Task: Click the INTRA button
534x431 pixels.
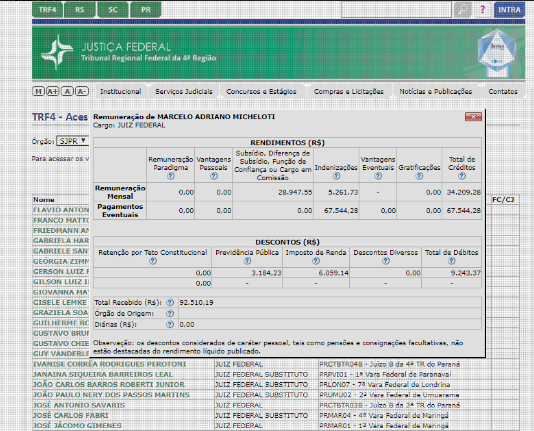Action: pyautogui.click(x=509, y=10)
